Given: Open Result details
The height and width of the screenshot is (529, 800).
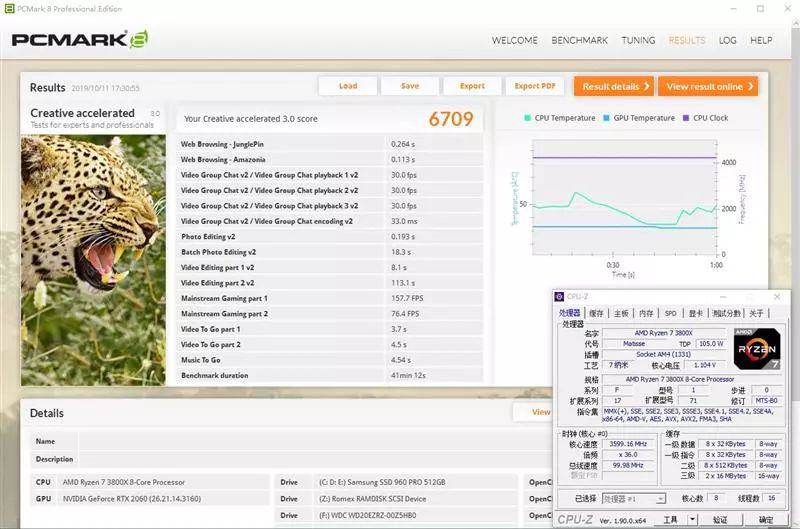Looking at the screenshot, I should (614, 86).
